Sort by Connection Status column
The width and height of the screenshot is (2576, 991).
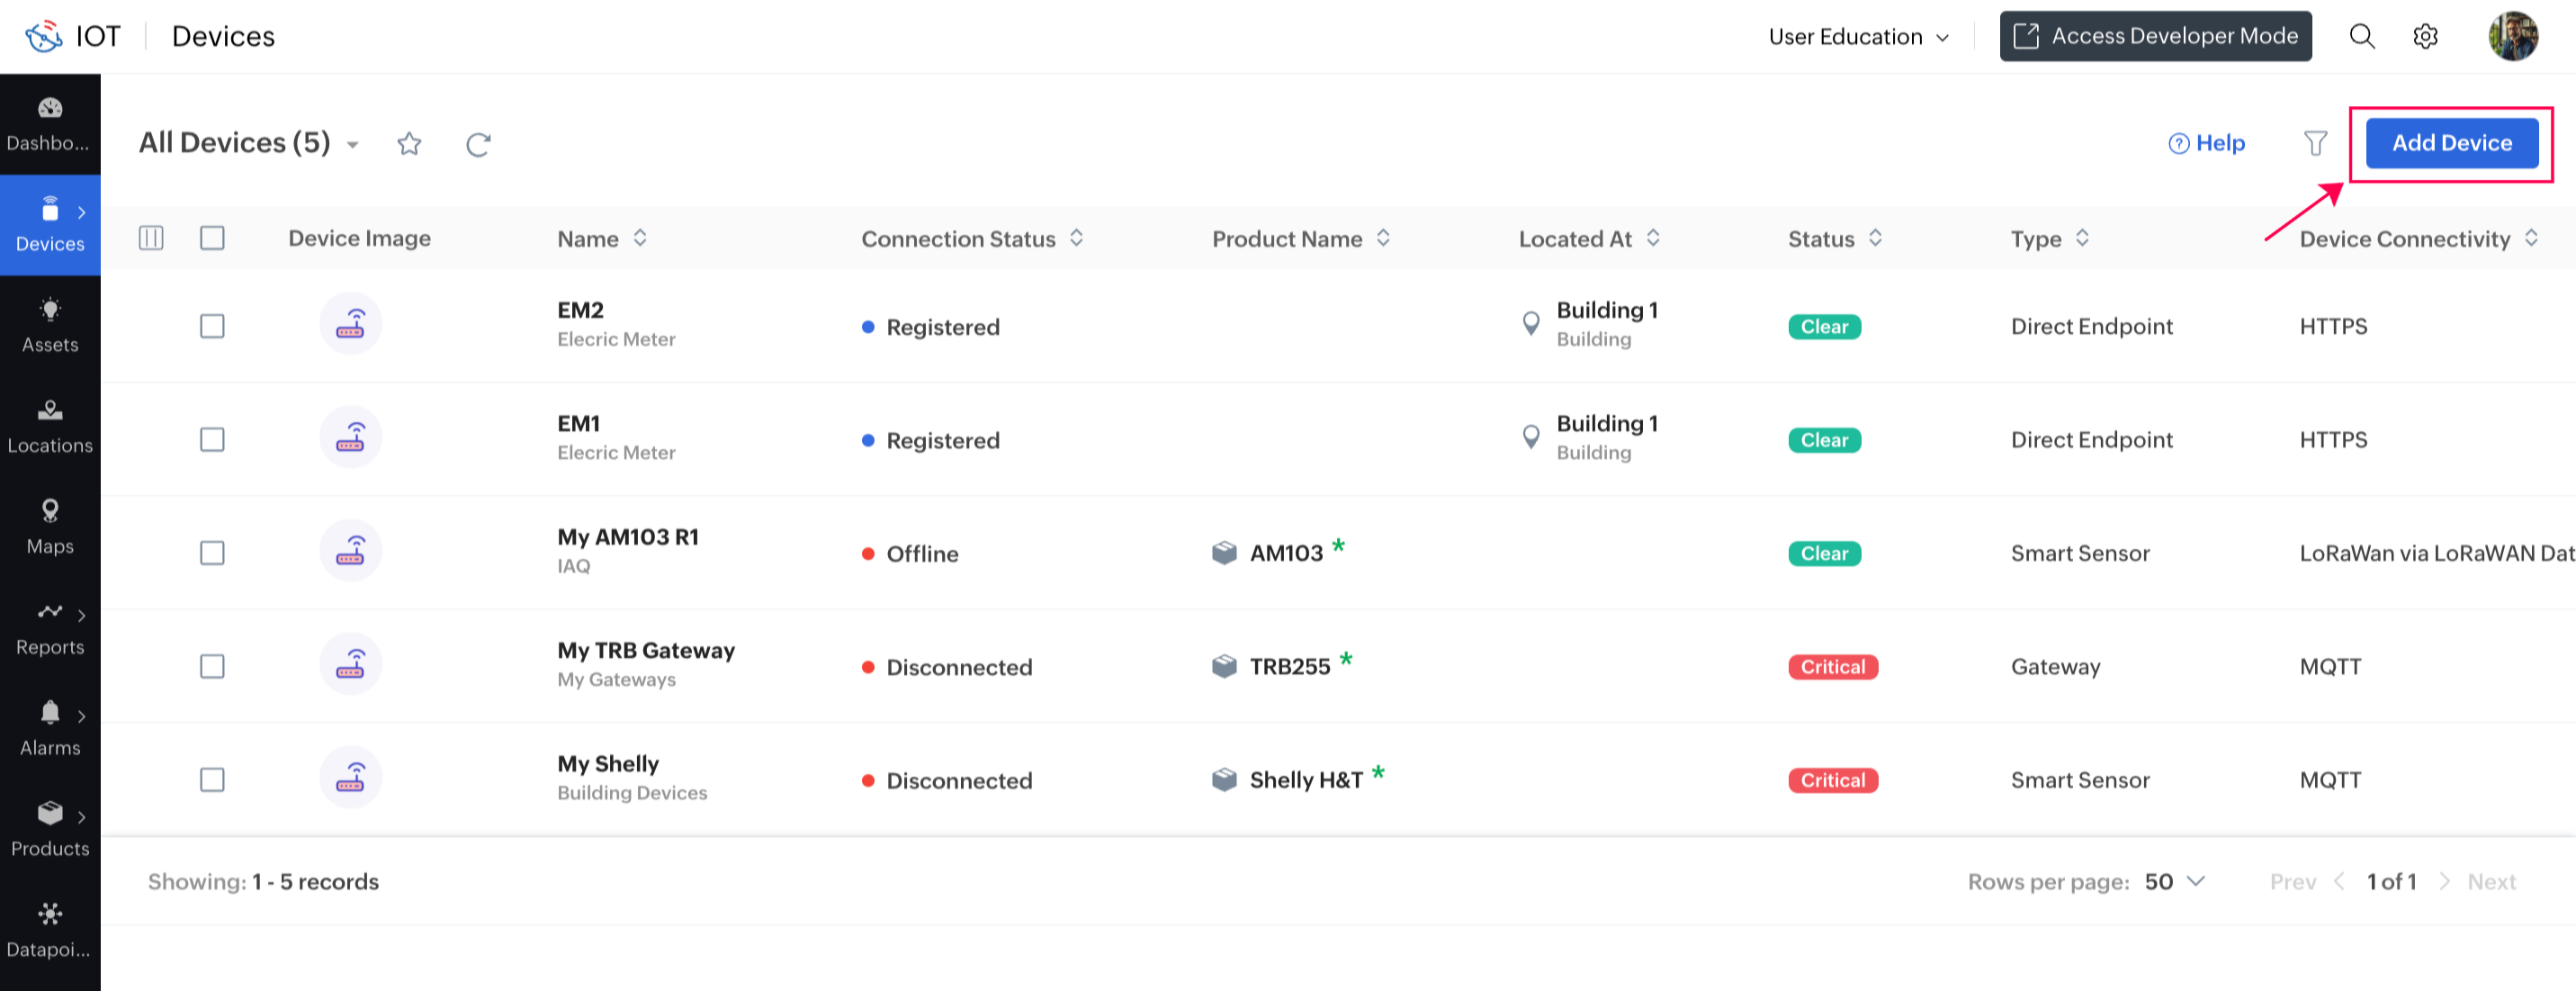coord(1076,238)
